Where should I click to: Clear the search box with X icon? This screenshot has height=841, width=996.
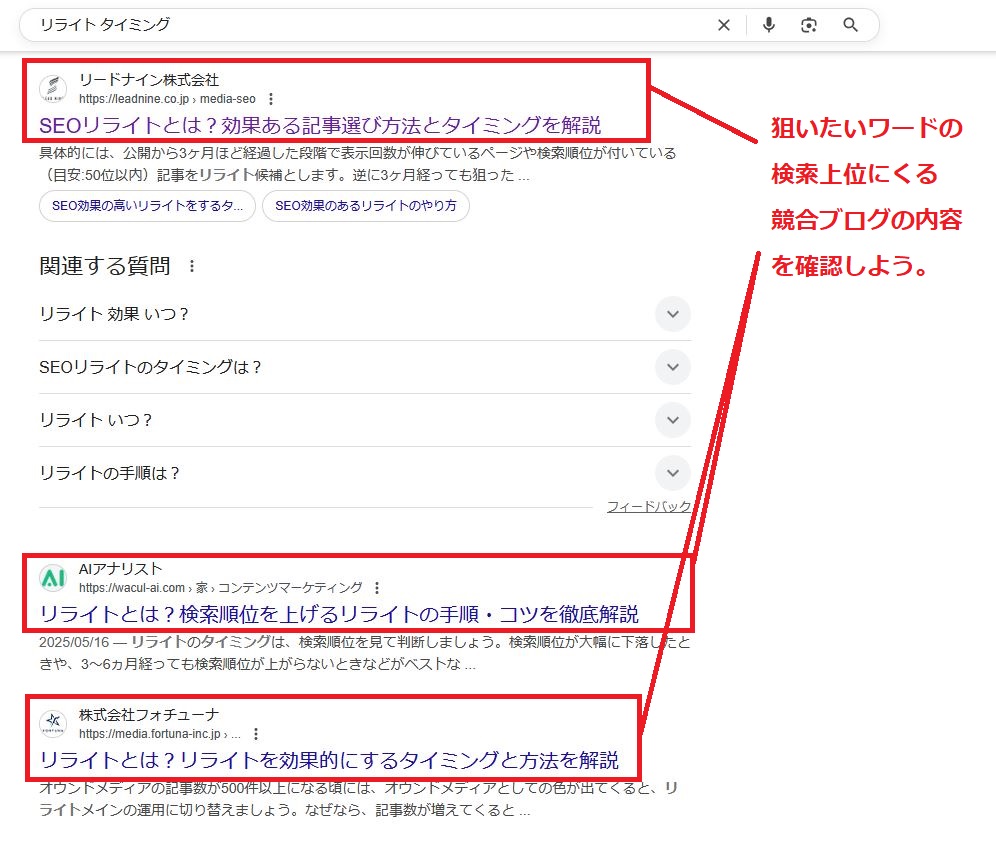point(724,25)
